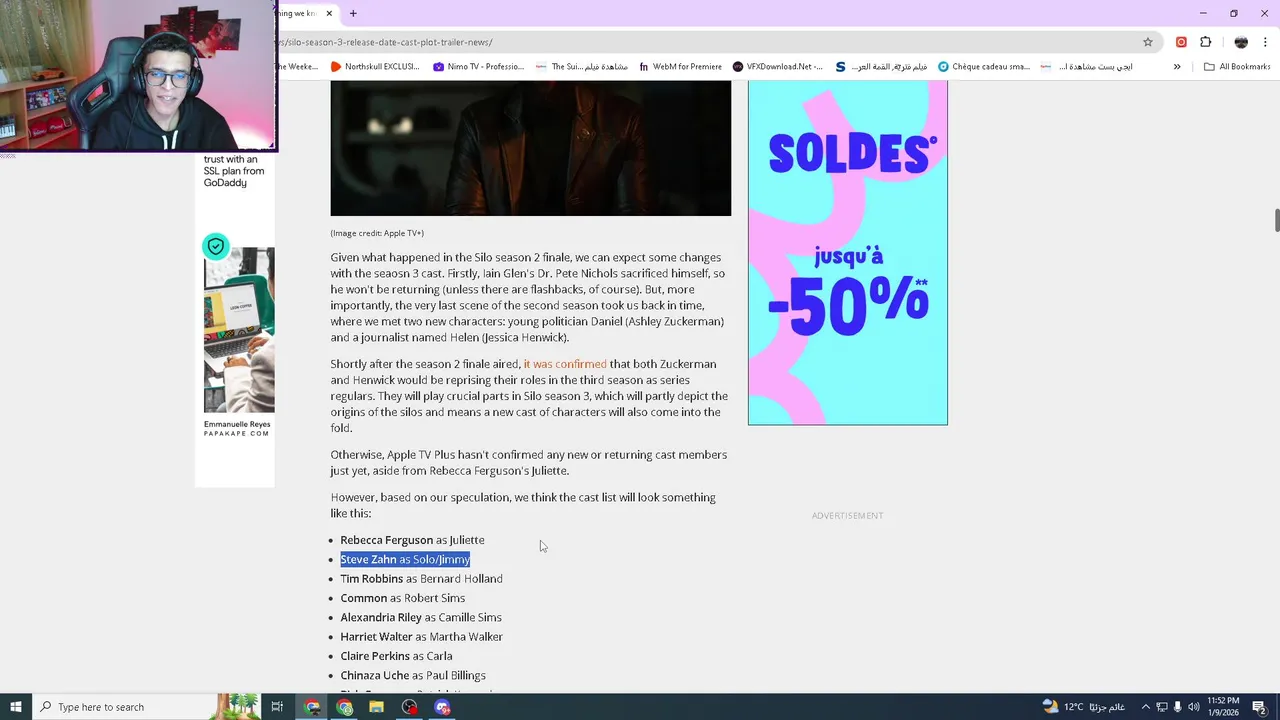Show hidden system tray icons
This screenshot has height=720, width=1280.
tap(1146, 707)
